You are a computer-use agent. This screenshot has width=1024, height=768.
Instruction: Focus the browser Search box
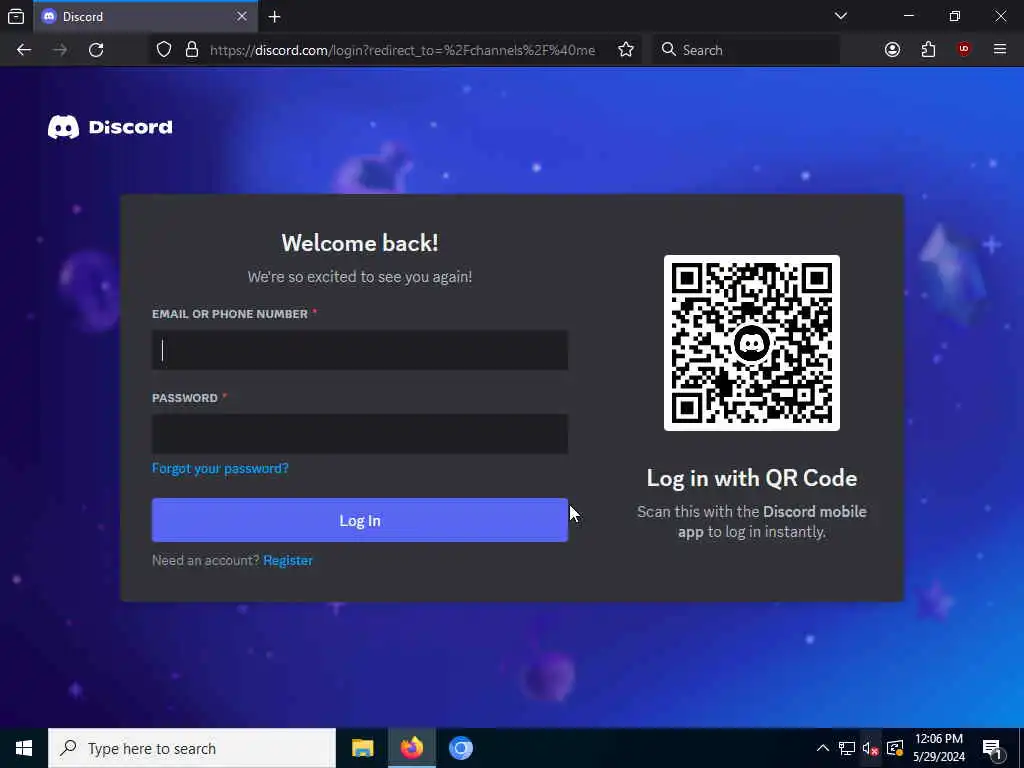[746, 50]
